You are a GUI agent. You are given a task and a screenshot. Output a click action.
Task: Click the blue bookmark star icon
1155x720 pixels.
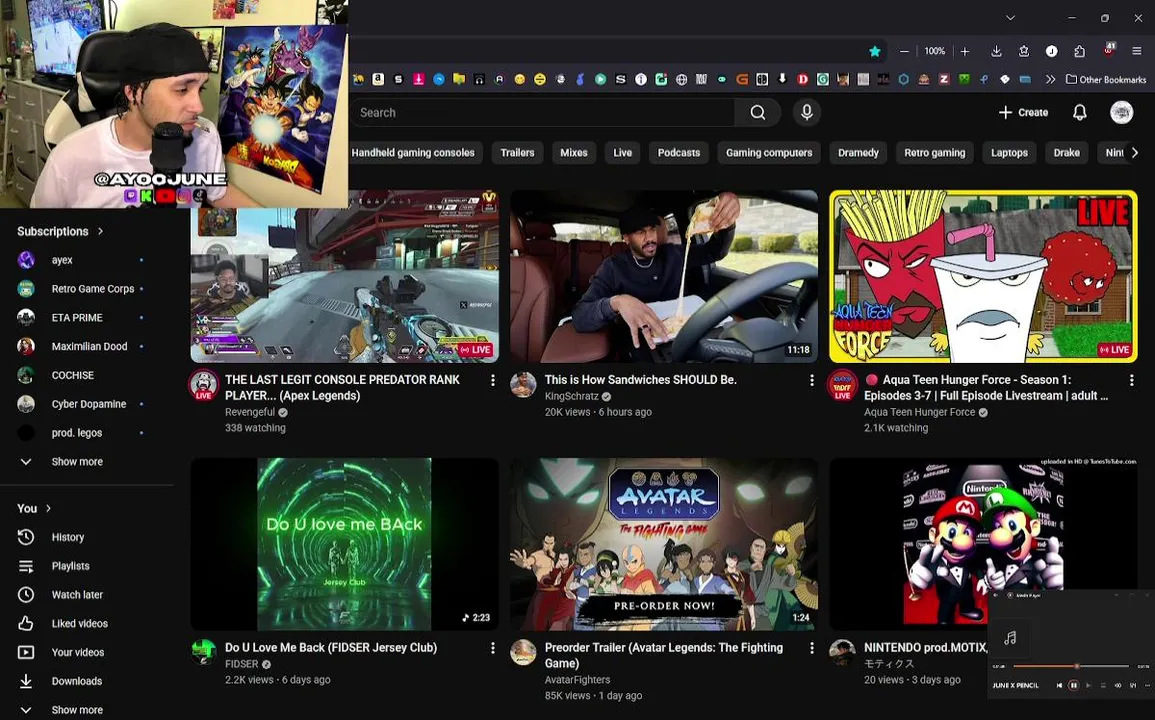click(x=874, y=51)
